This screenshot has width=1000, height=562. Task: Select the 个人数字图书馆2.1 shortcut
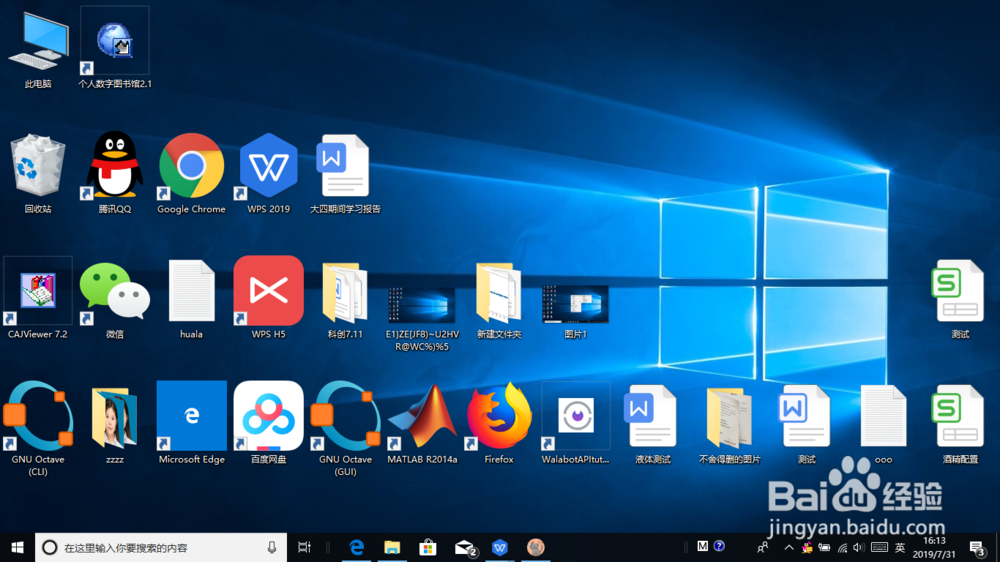(115, 48)
